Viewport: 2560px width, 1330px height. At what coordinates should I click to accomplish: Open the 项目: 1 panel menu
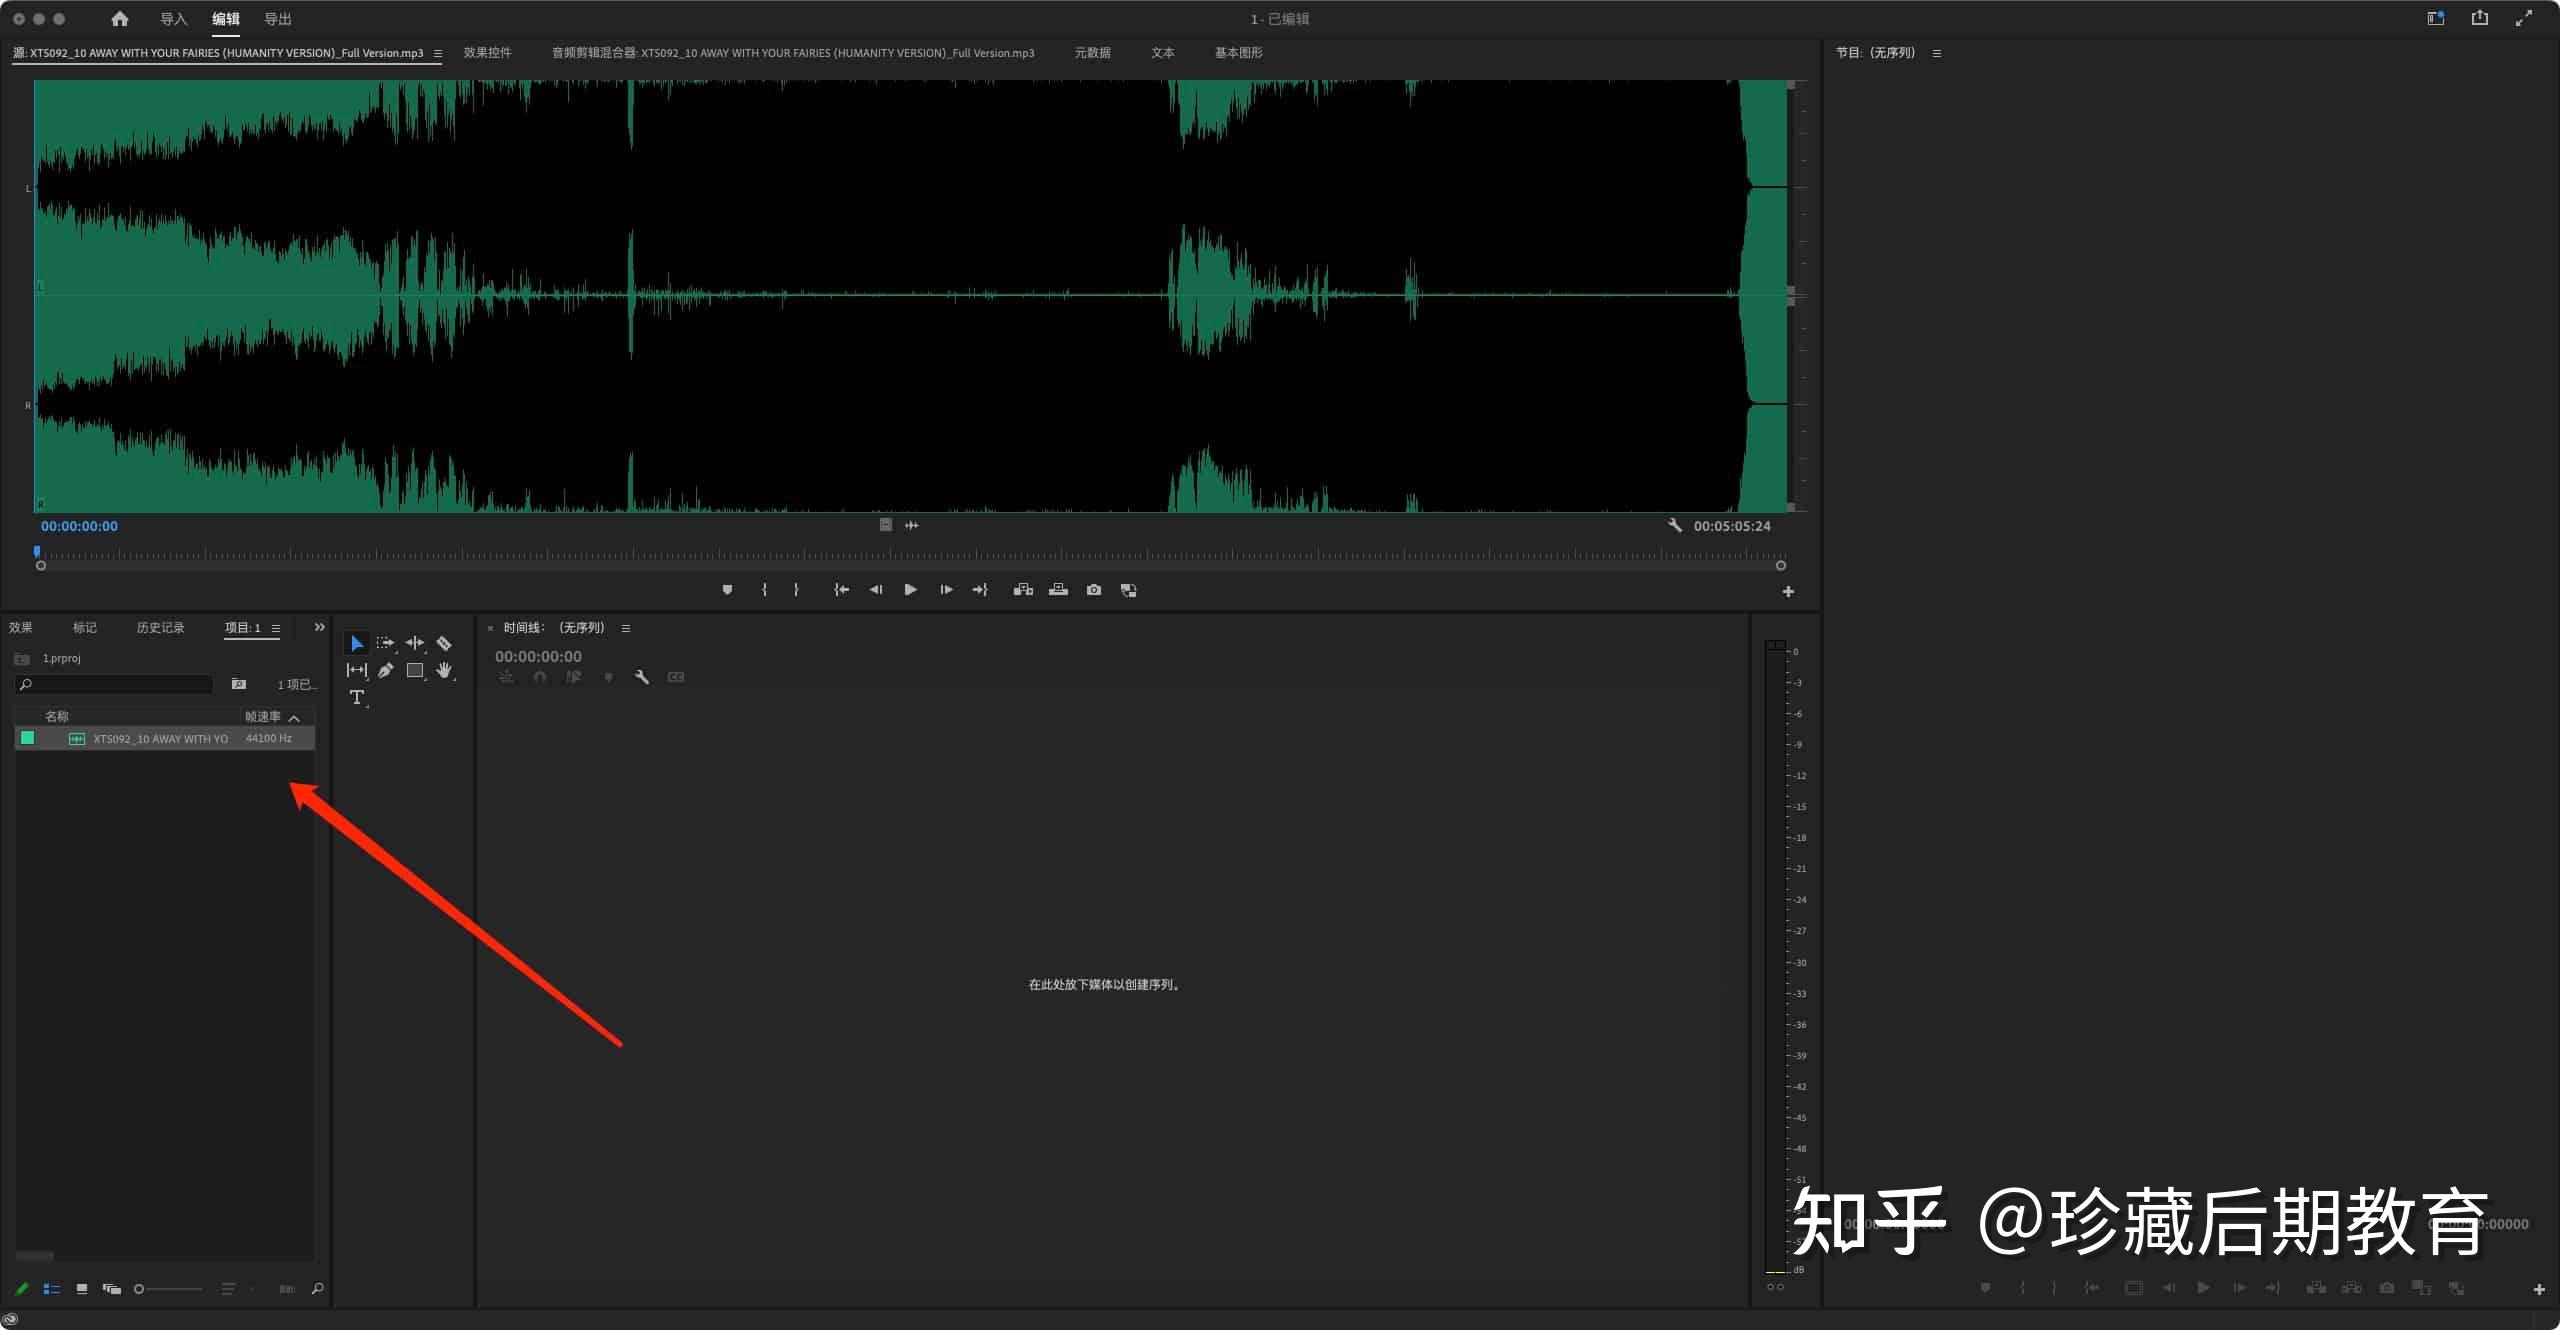[x=276, y=628]
